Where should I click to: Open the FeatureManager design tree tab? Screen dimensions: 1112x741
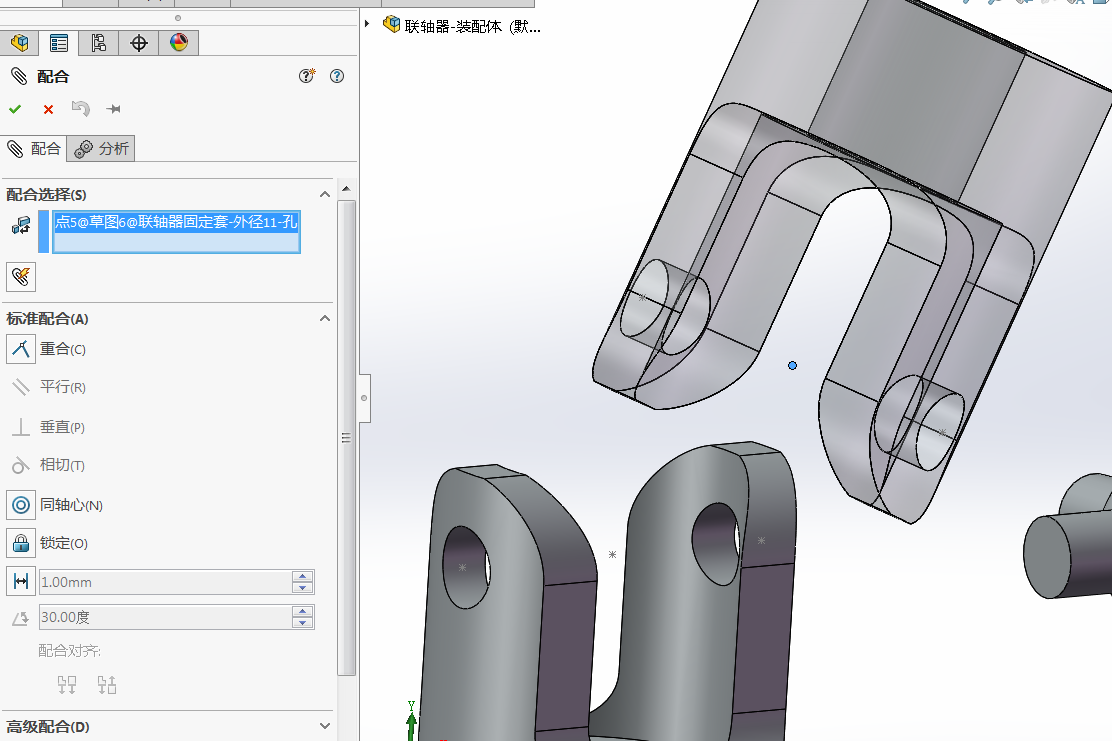pyautogui.click(x=19, y=43)
